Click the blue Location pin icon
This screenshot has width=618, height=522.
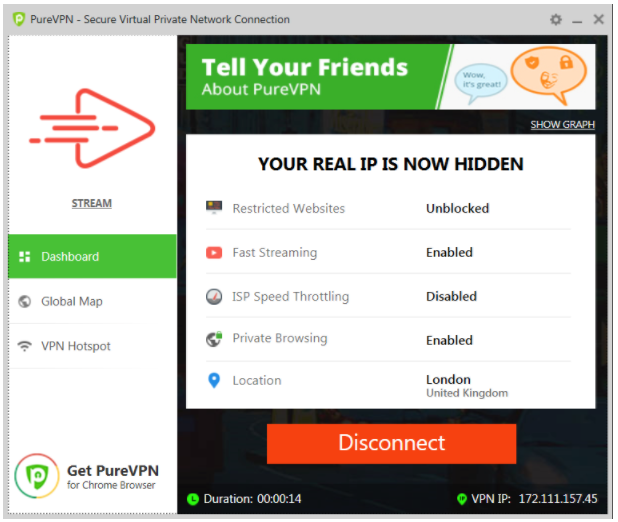click(x=214, y=380)
